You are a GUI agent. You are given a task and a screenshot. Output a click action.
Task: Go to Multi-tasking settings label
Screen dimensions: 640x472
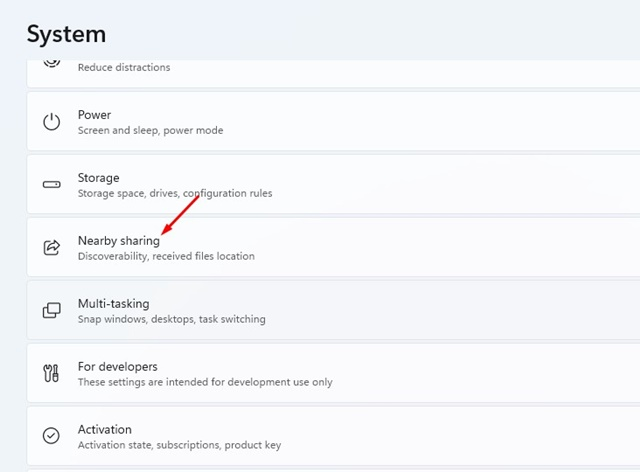[113, 304]
